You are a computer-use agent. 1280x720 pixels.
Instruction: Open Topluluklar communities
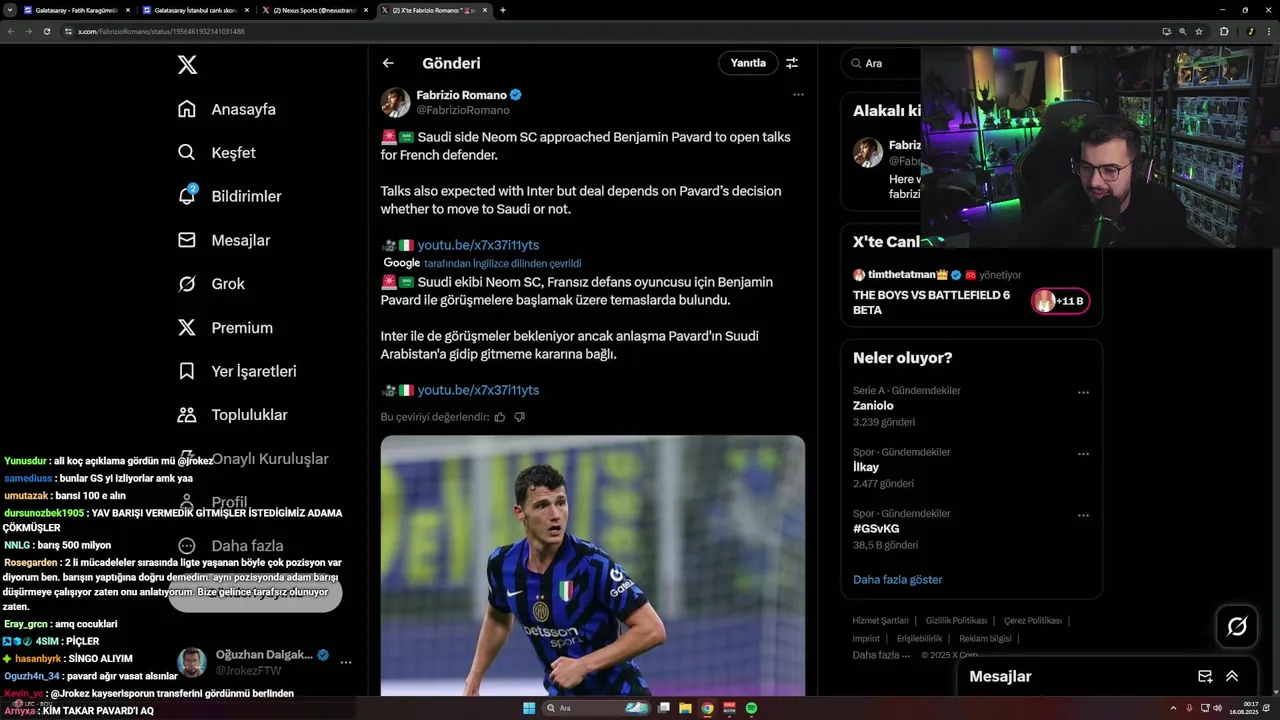point(249,415)
